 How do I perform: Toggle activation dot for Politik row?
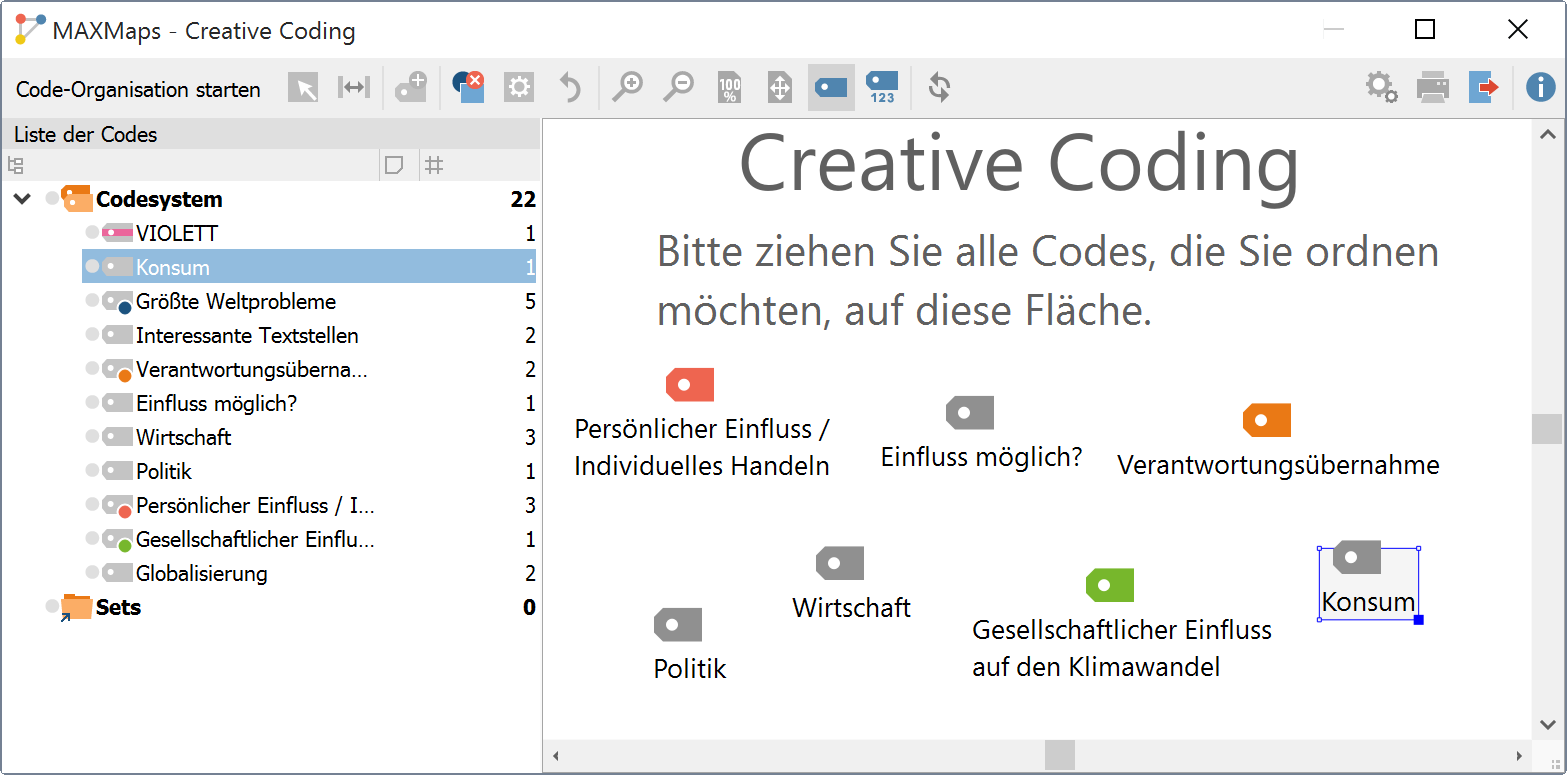(92, 471)
